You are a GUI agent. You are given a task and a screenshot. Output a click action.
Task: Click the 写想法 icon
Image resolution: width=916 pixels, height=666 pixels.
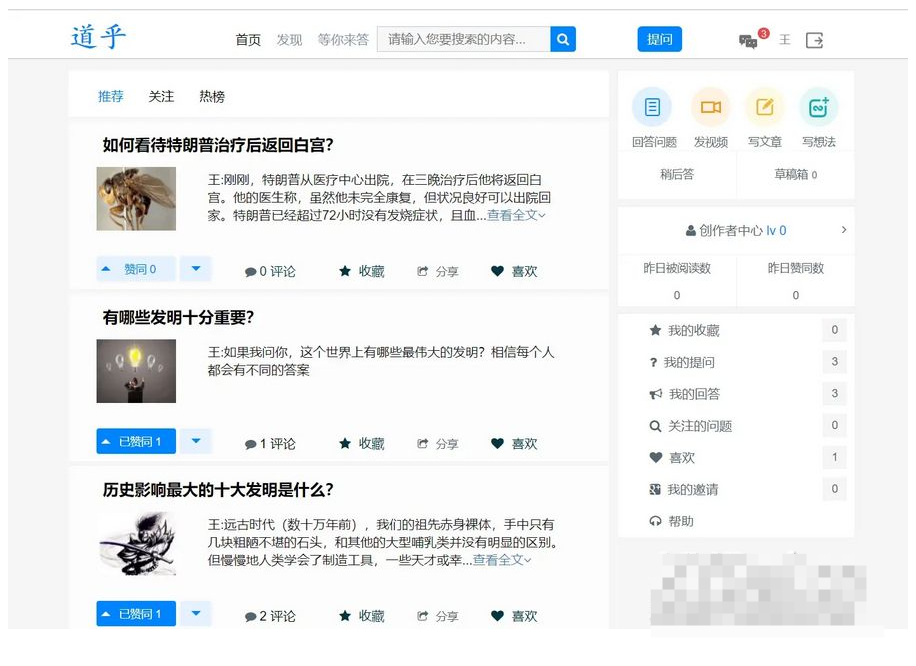[x=818, y=107]
